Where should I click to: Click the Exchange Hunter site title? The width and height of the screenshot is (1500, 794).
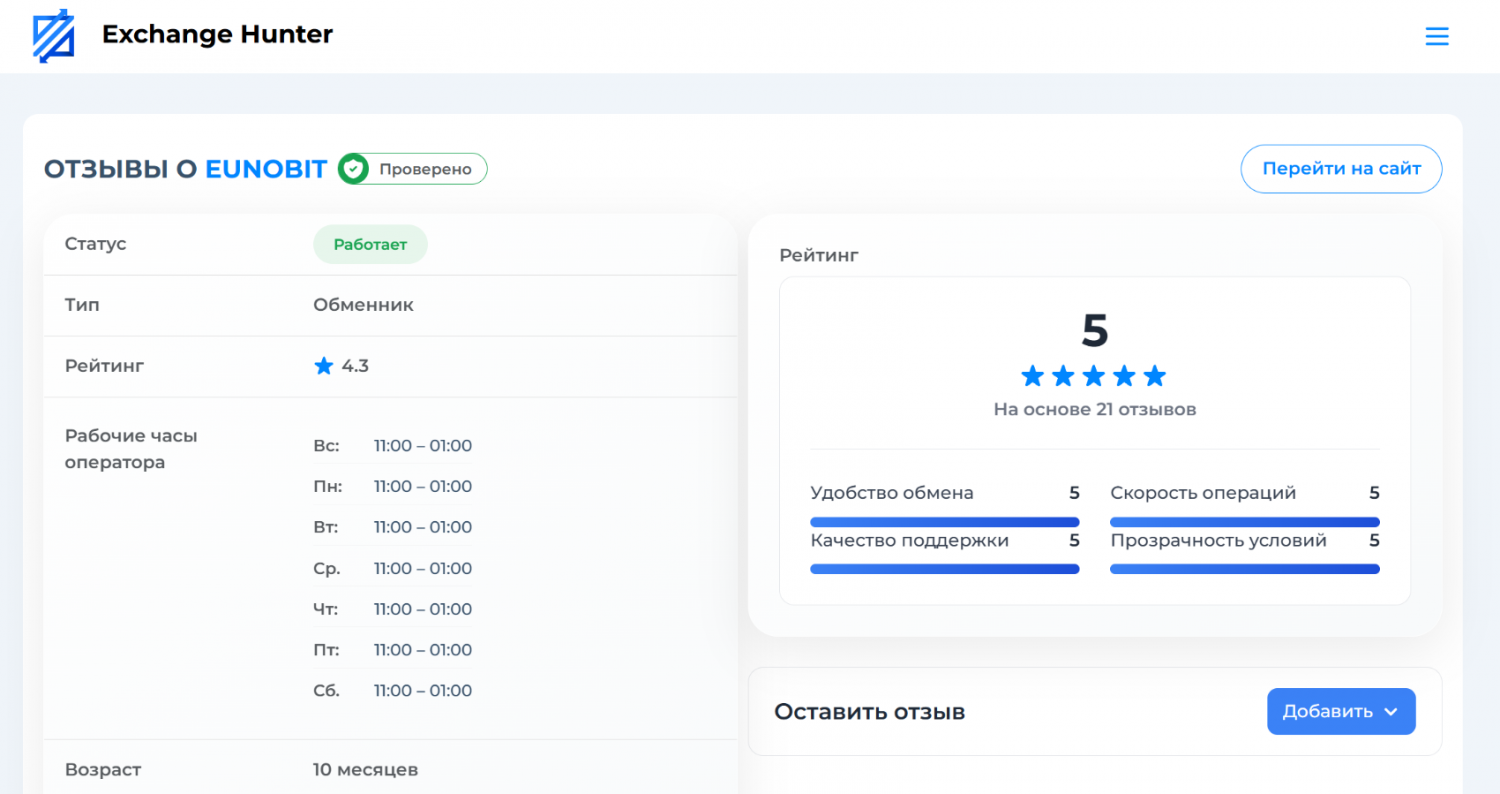[x=217, y=35]
